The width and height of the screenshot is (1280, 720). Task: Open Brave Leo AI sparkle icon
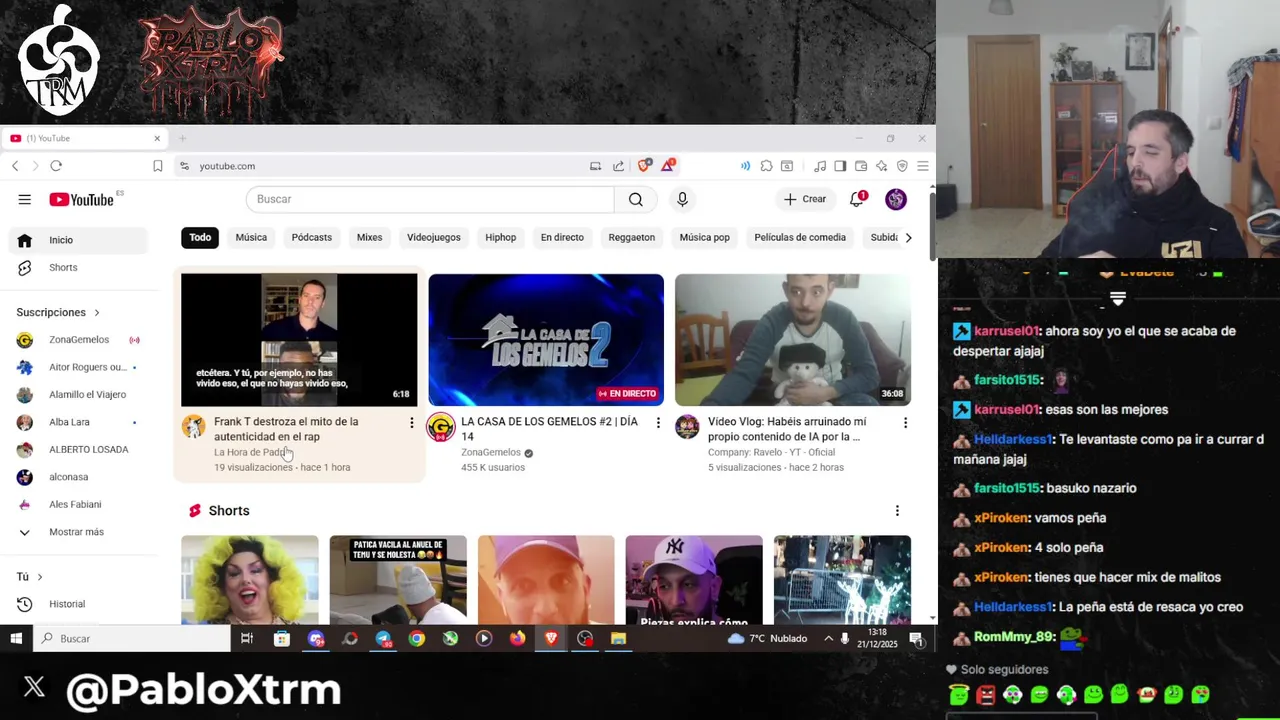click(x=881, y=166)
